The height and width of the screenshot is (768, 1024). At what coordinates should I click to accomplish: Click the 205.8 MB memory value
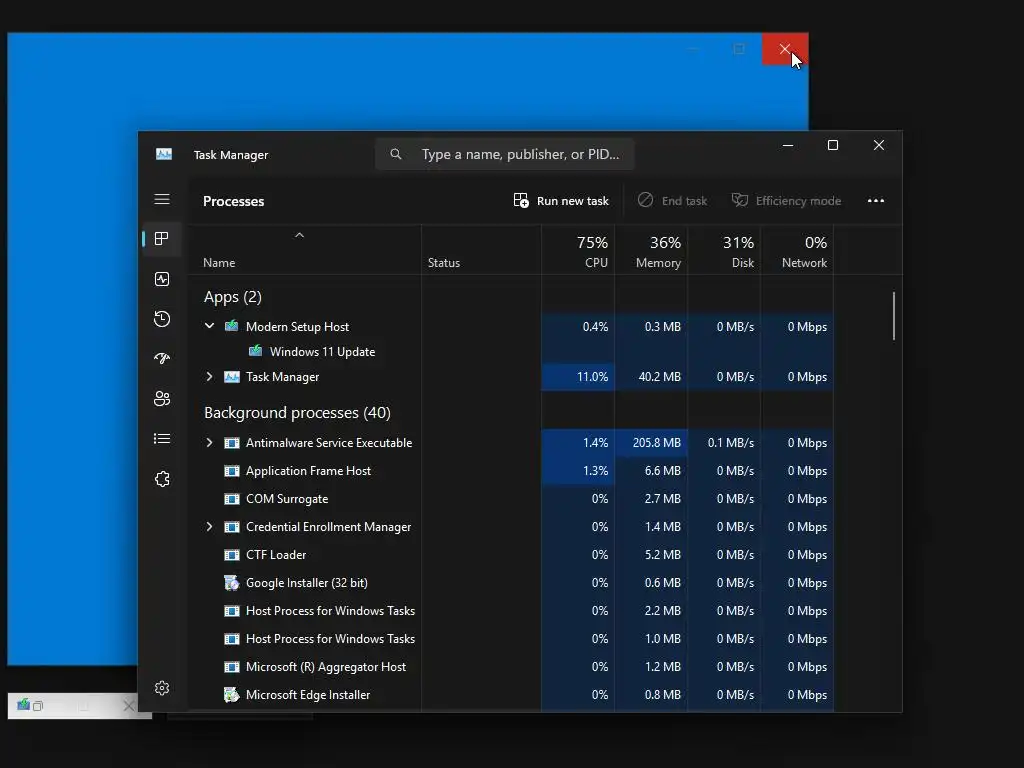pos(656,443)
